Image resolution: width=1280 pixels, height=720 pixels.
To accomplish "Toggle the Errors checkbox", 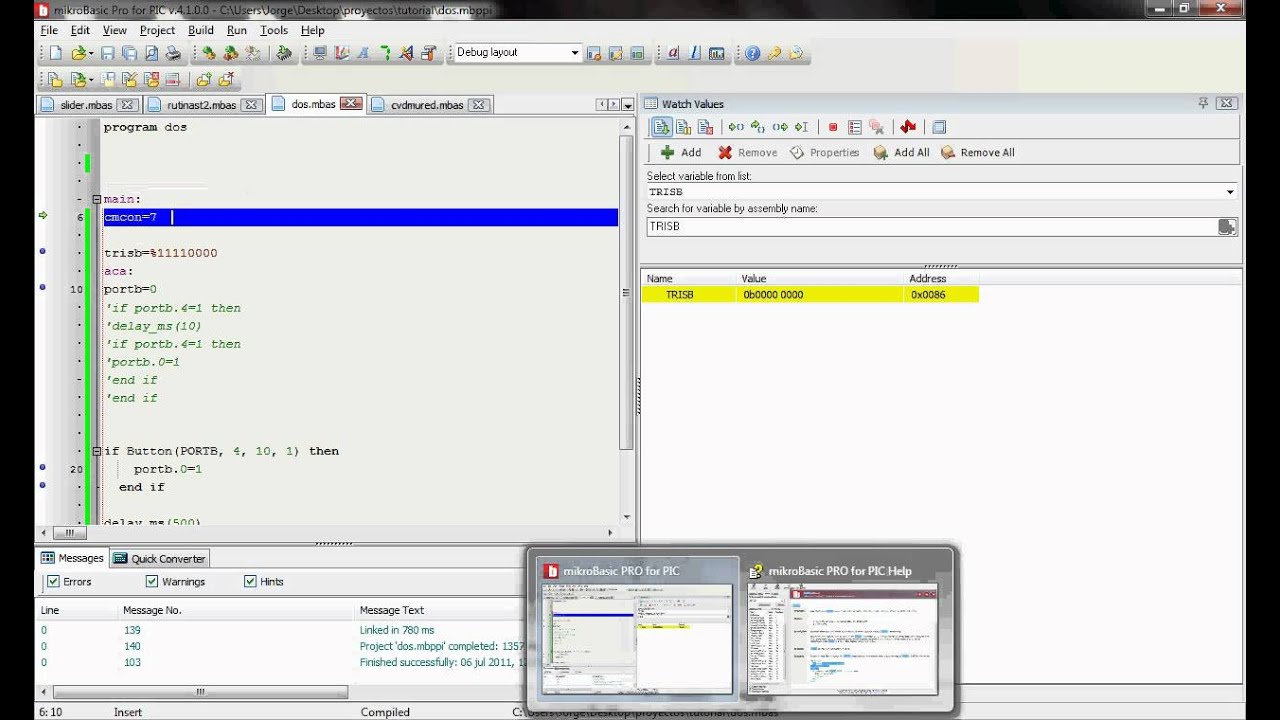I will click(x=53, y=581).
